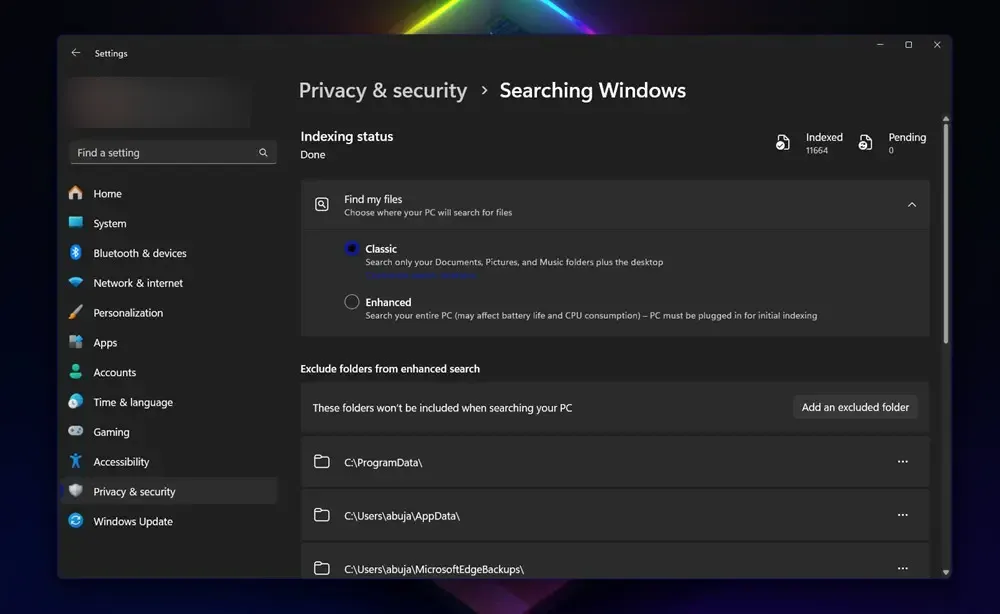Image resolution: width=1000 pixels, height=614 pixels.
Task: Select Privacy & security in the sidebar
Action: click(133, 491)
